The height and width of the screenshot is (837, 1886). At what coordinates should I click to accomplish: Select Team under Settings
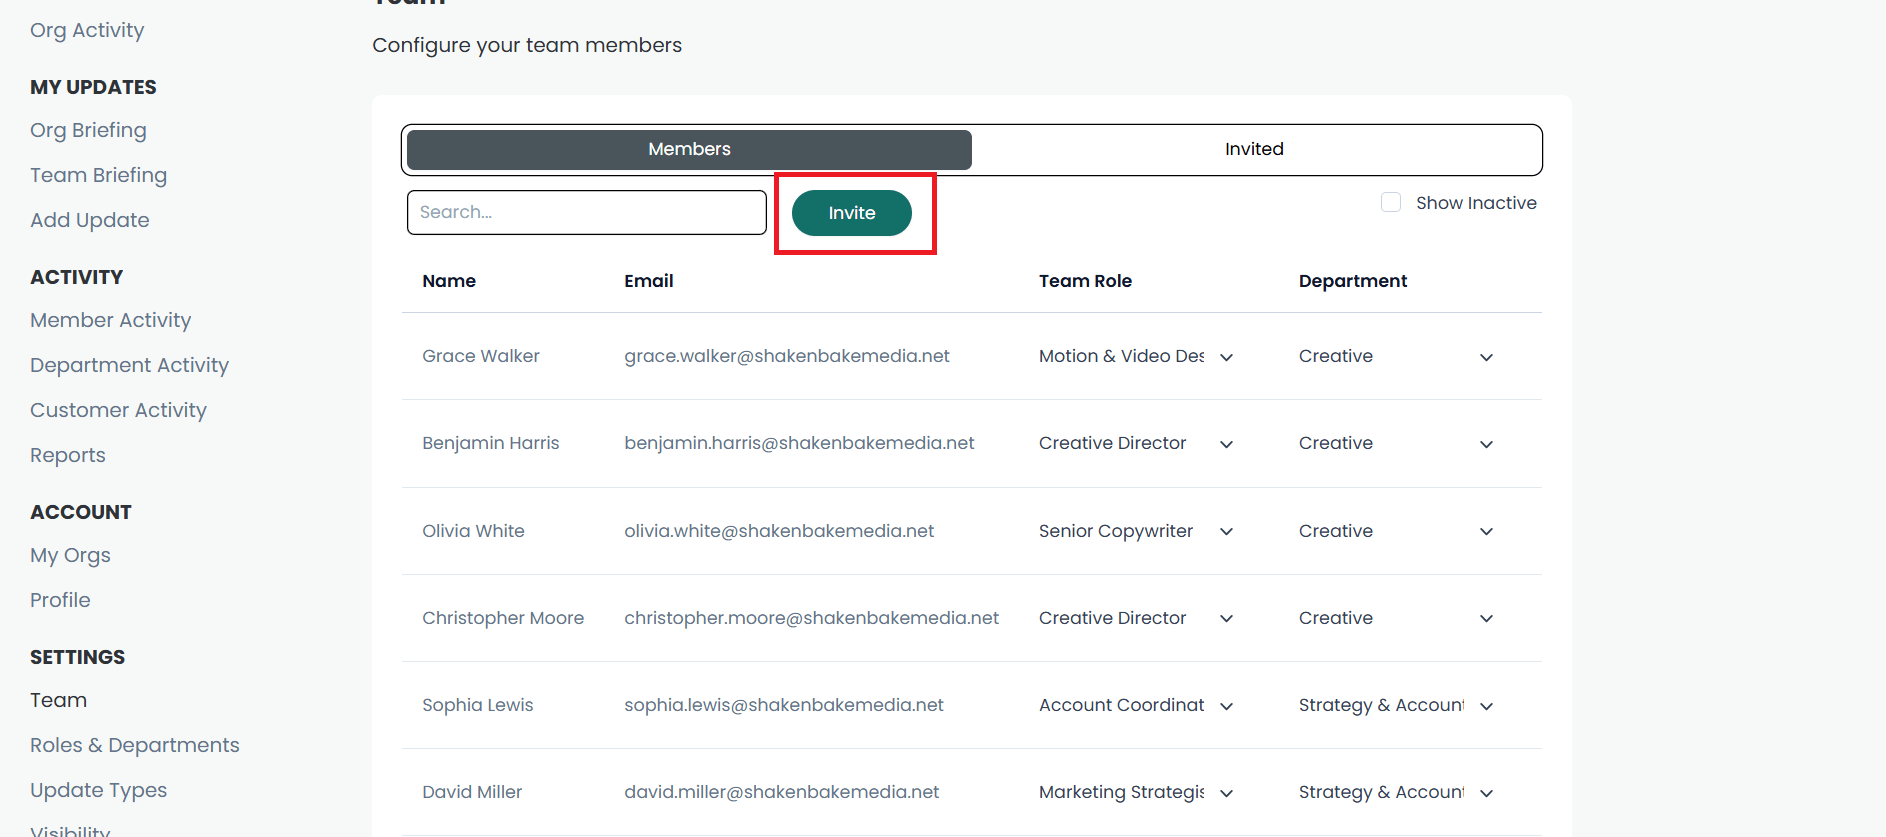pos(58,700)
